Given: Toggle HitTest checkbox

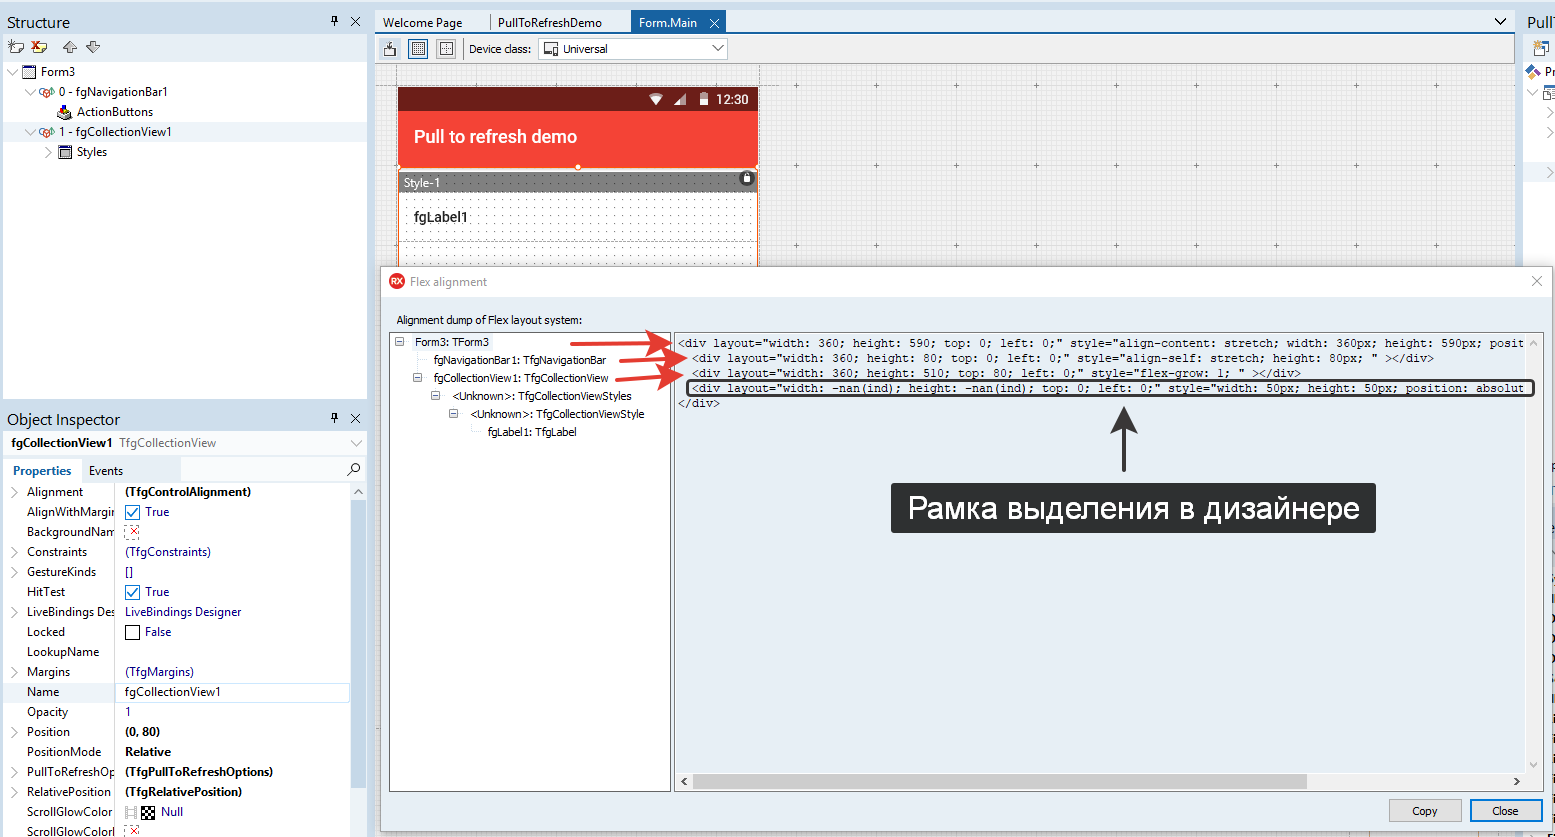Looking at the screenshot, I should coord(132,592).
